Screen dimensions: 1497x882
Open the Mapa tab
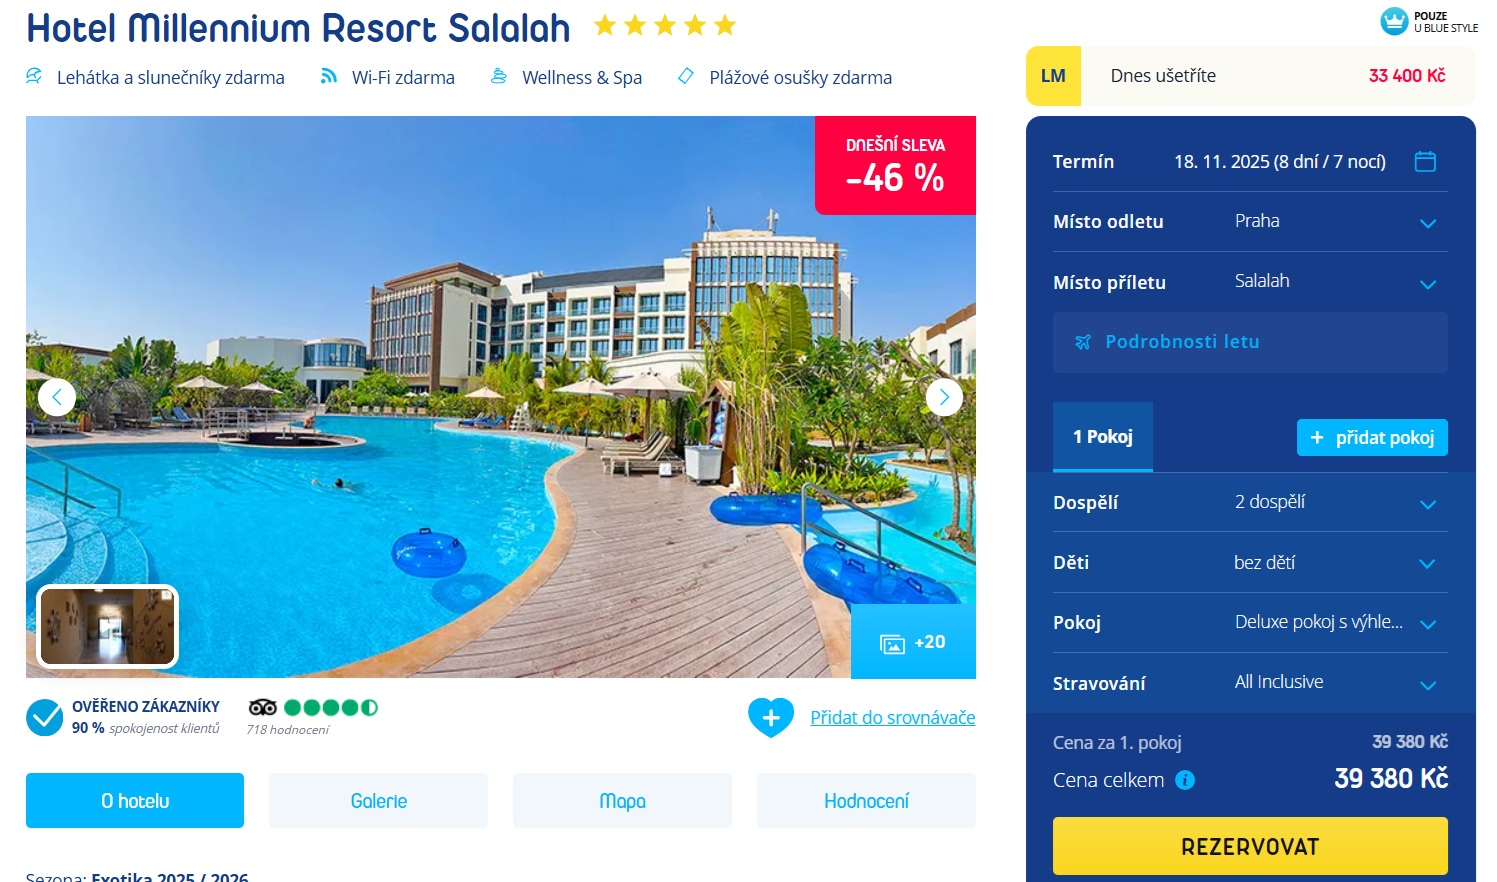tap(622, 800)
